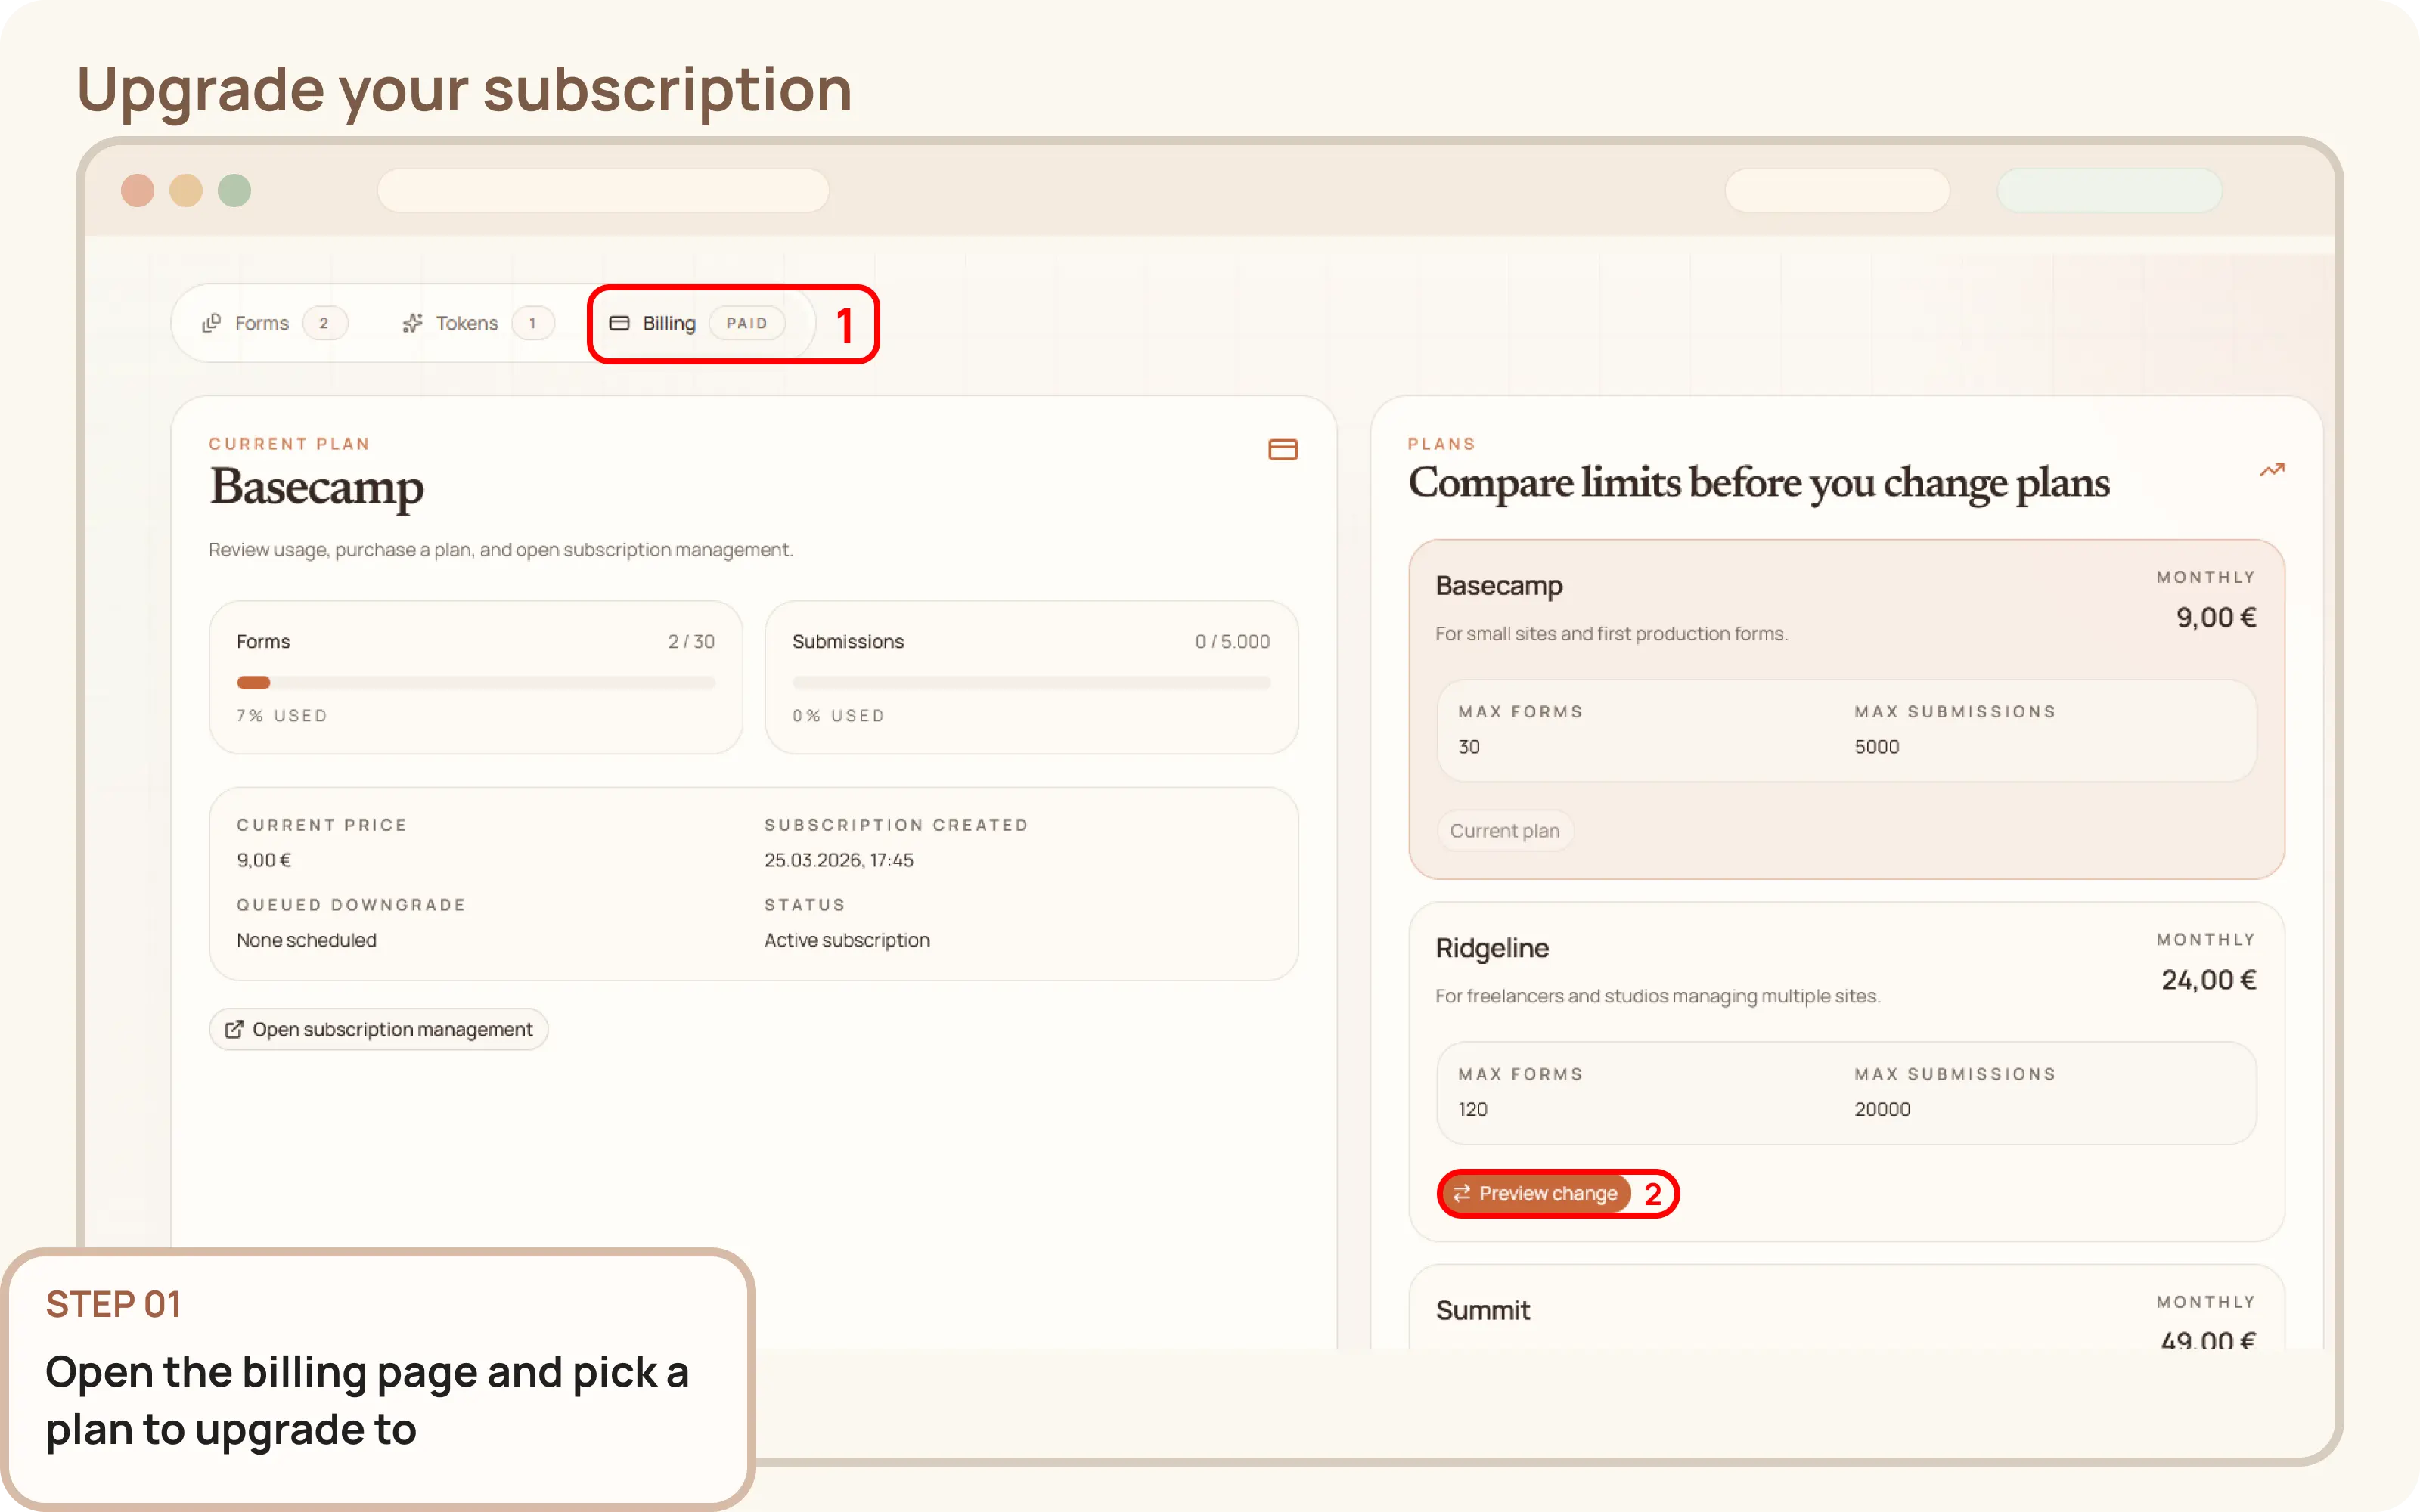2420x1512 pixels.
Task: Click the swap arrows icon inside Preview change
Action: point(1463,1193)
